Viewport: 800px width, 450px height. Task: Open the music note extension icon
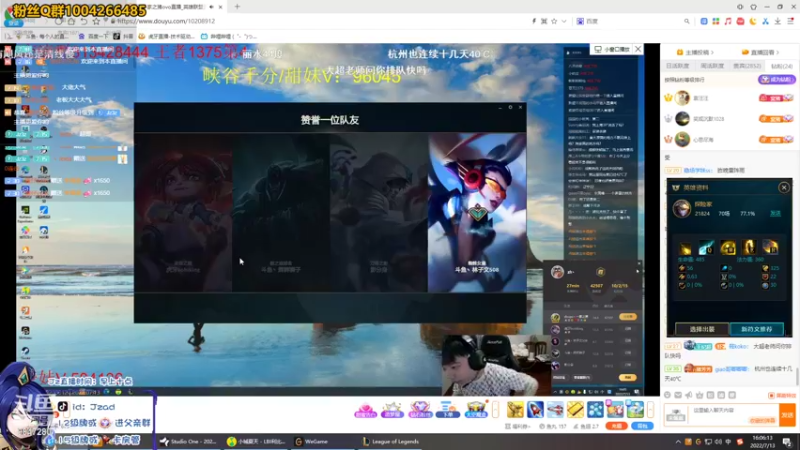pyautogui.click(x=728, y=21)
